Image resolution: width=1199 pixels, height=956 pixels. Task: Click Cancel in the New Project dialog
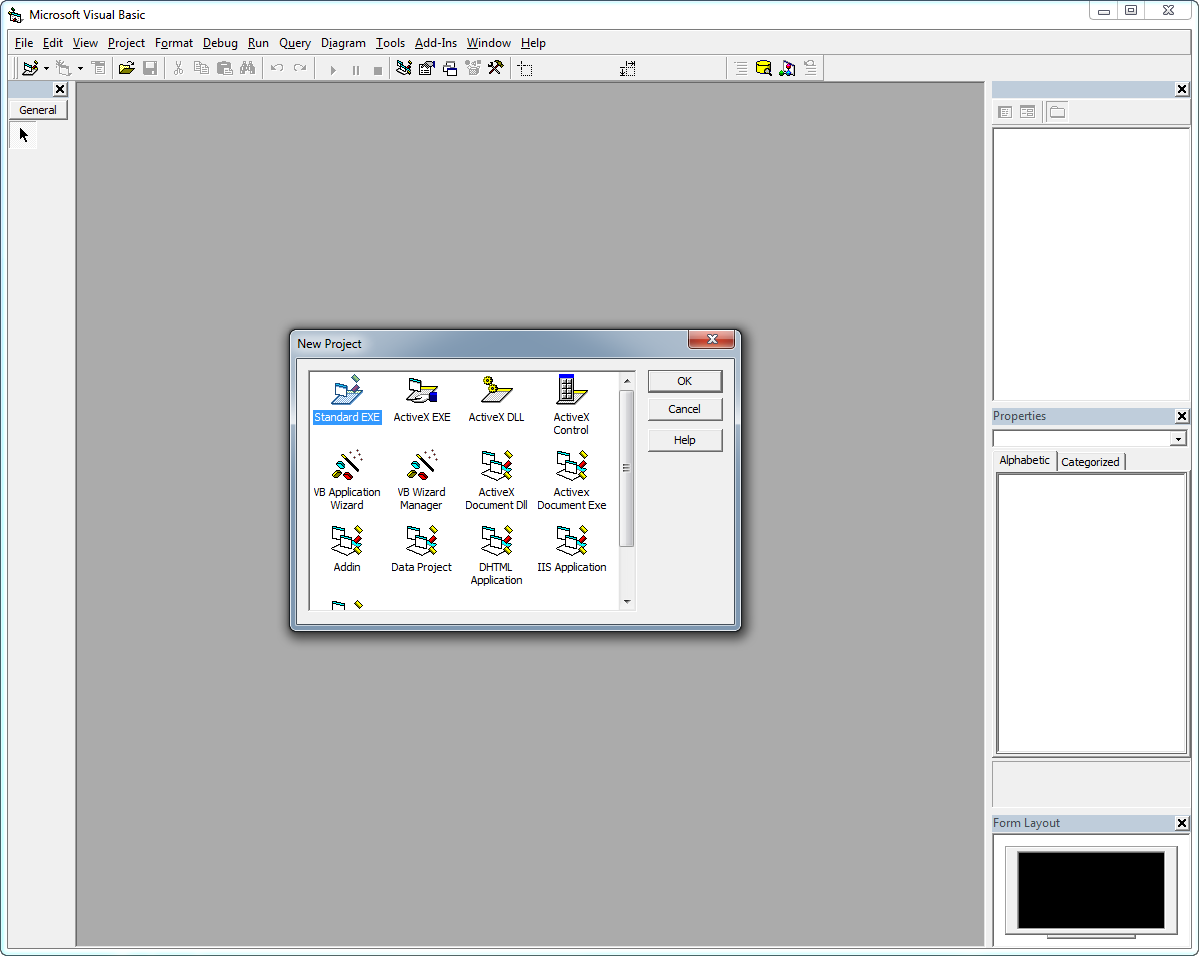point(685,409)
